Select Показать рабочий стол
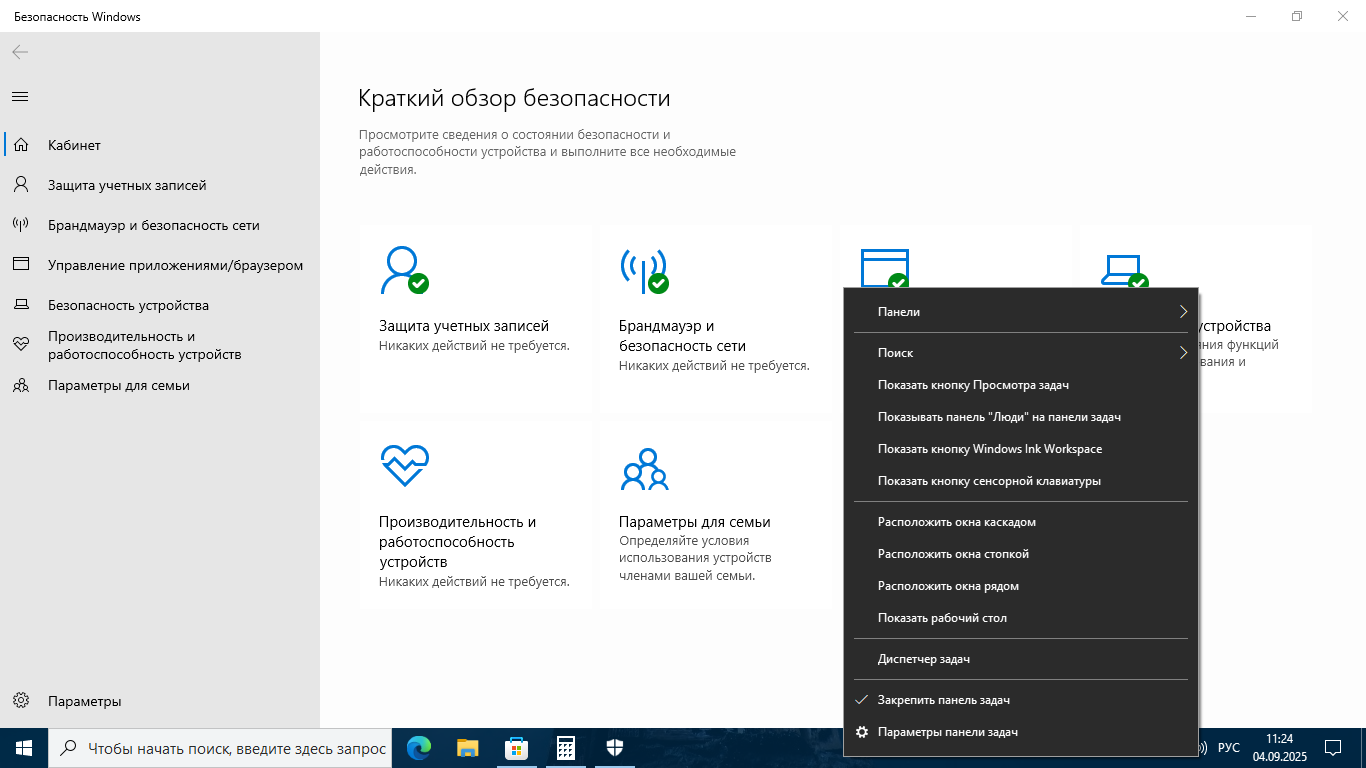Image resolution: width=1366 pixels, height=768 pixels. 1021,618
